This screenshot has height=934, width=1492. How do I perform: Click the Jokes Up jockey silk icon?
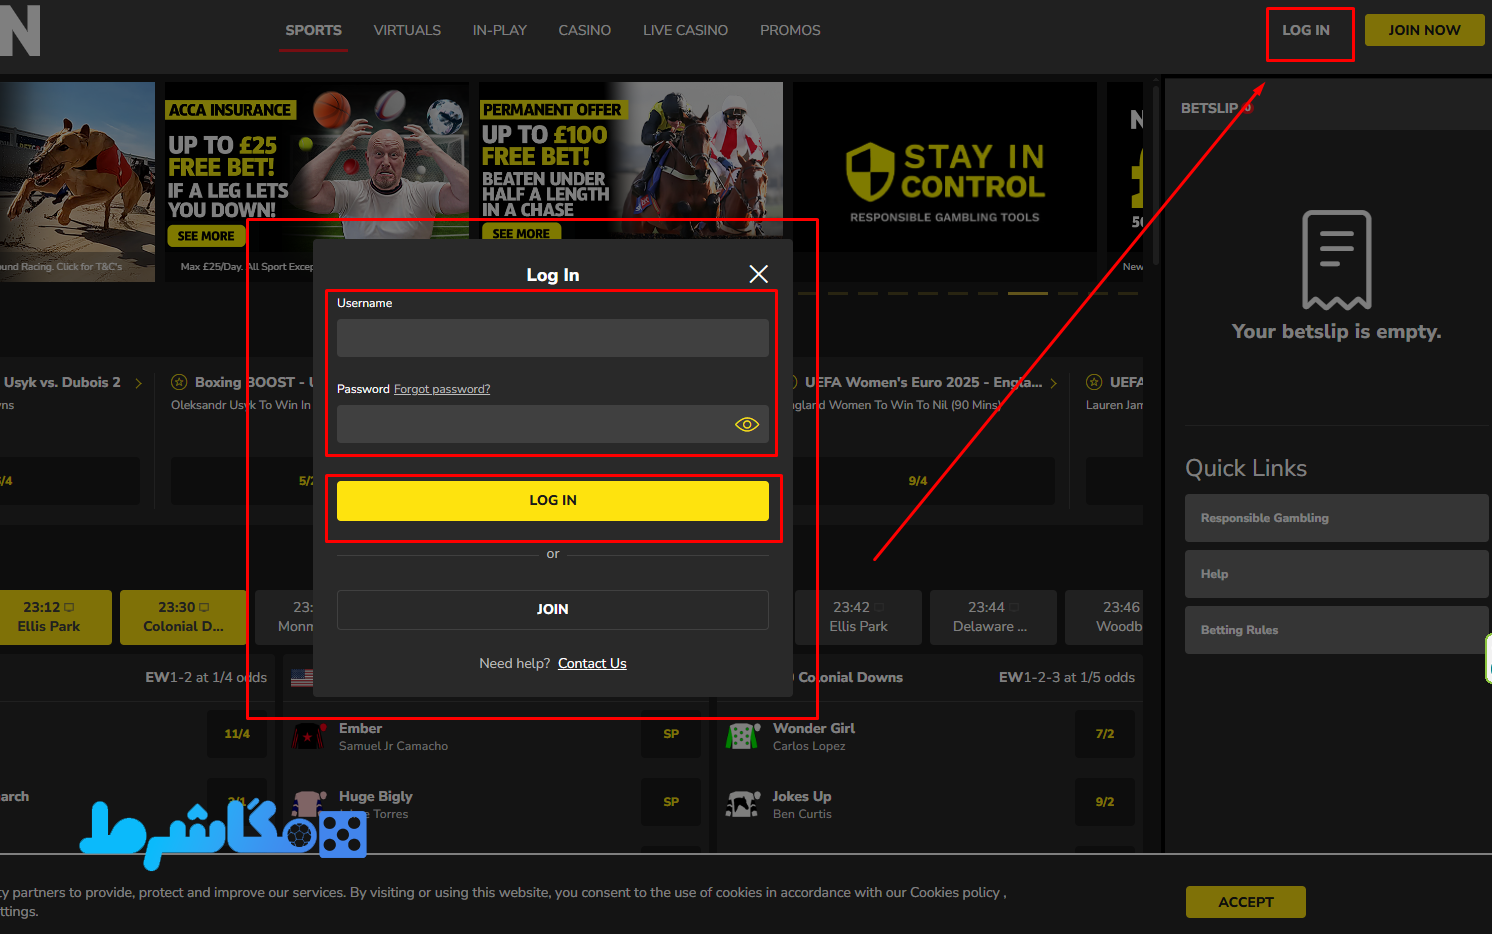click(742, 804)
